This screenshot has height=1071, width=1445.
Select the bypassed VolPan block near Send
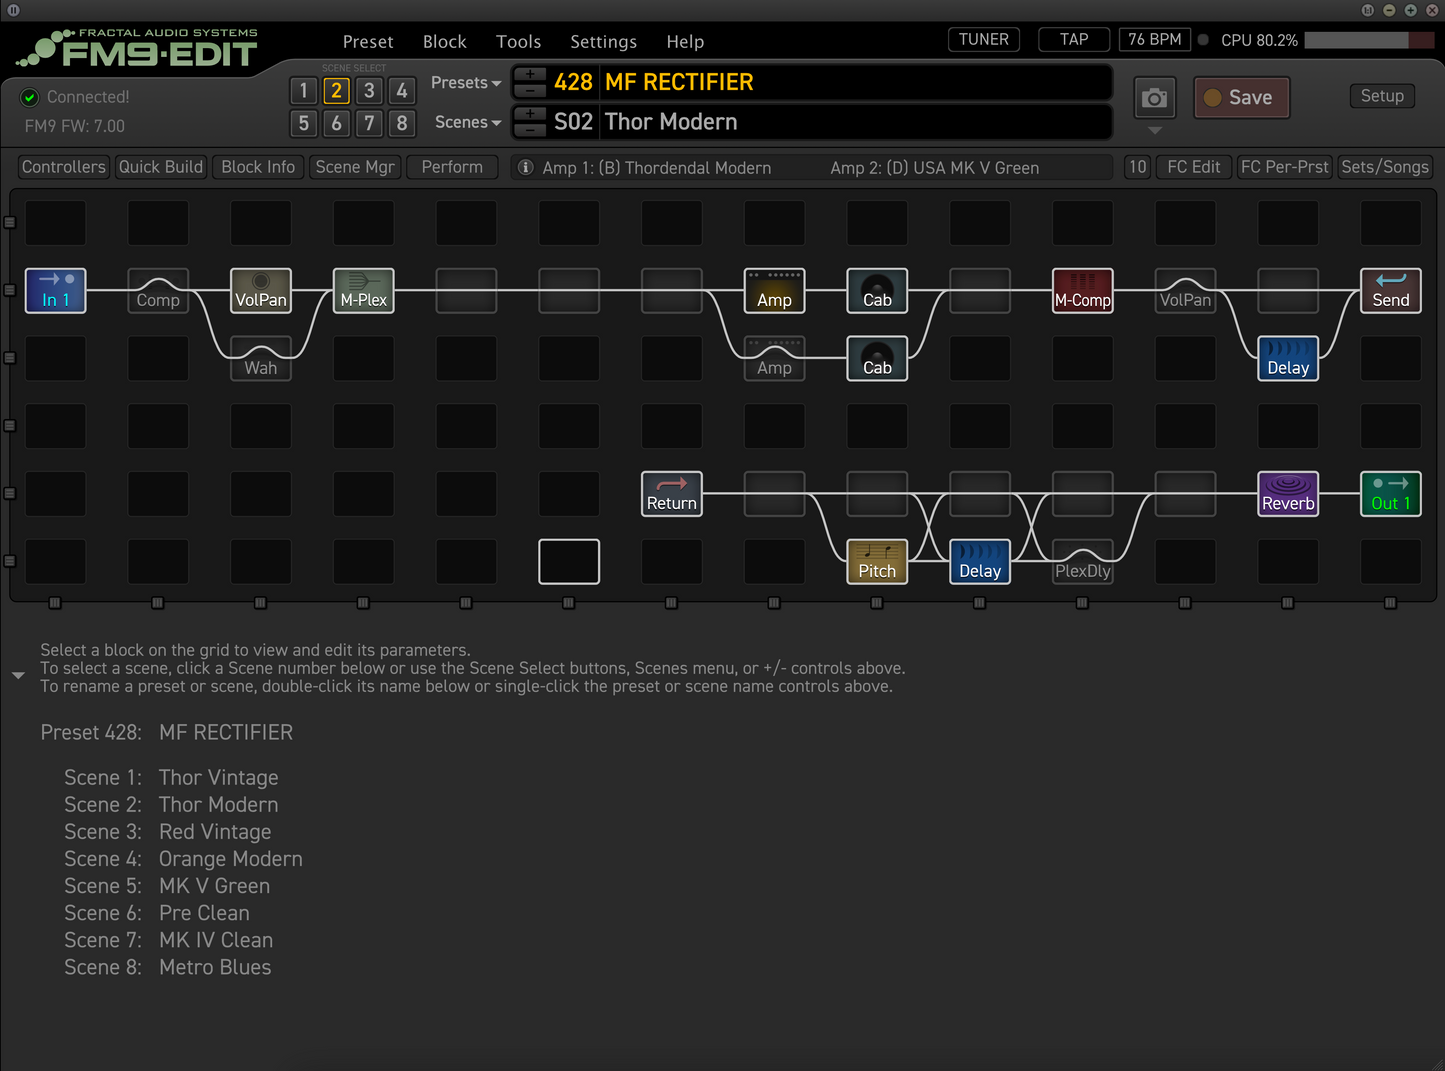[1185, 291]
